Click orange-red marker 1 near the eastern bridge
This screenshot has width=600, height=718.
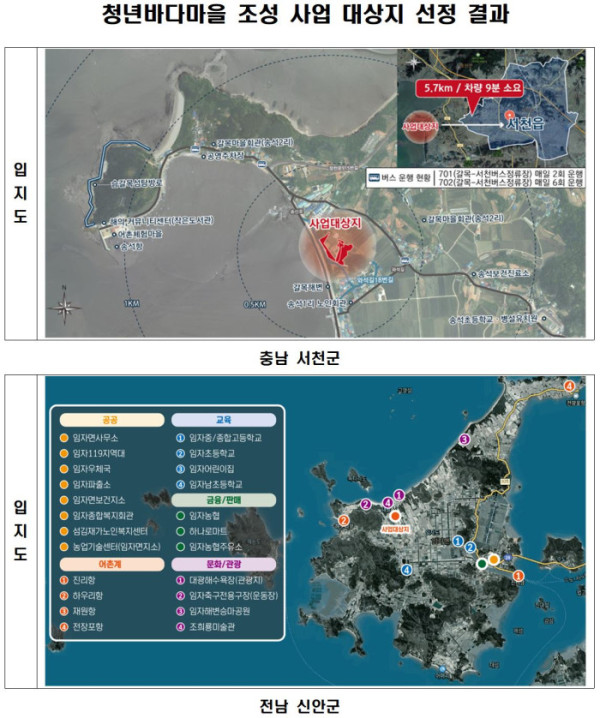click(x=518, y=576)
